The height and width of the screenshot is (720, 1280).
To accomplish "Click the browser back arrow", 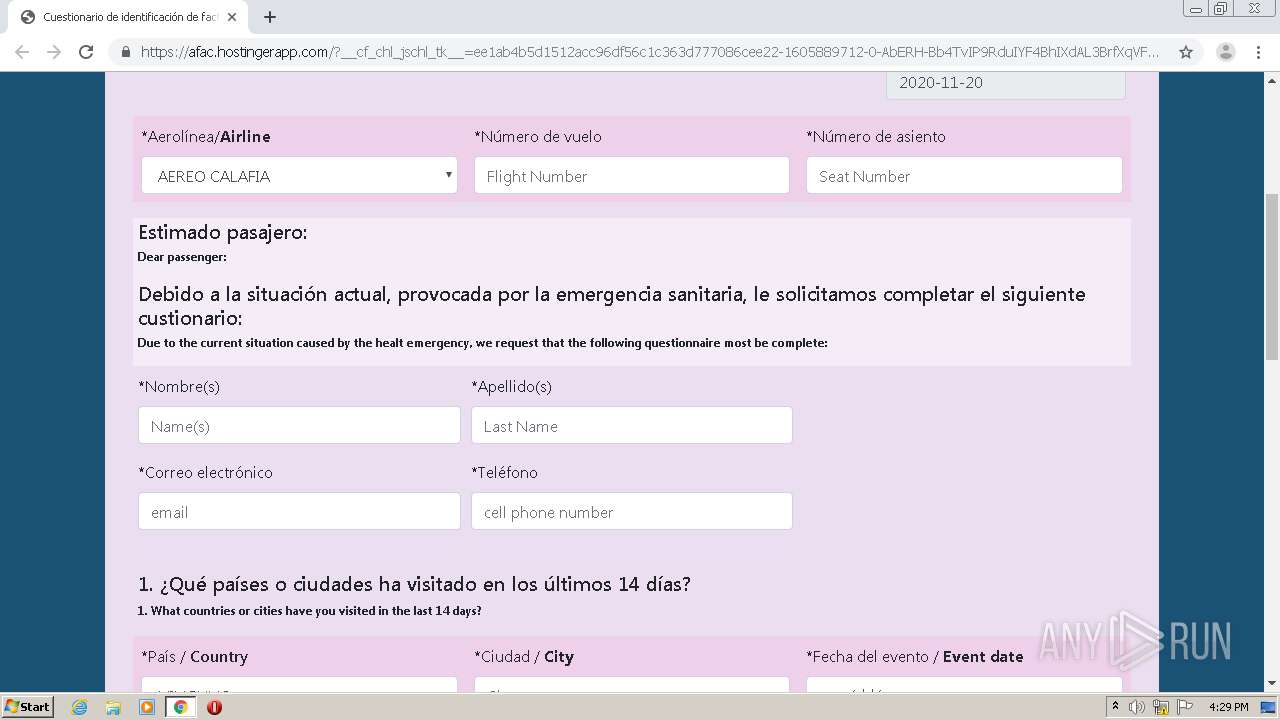I will 22,52.
